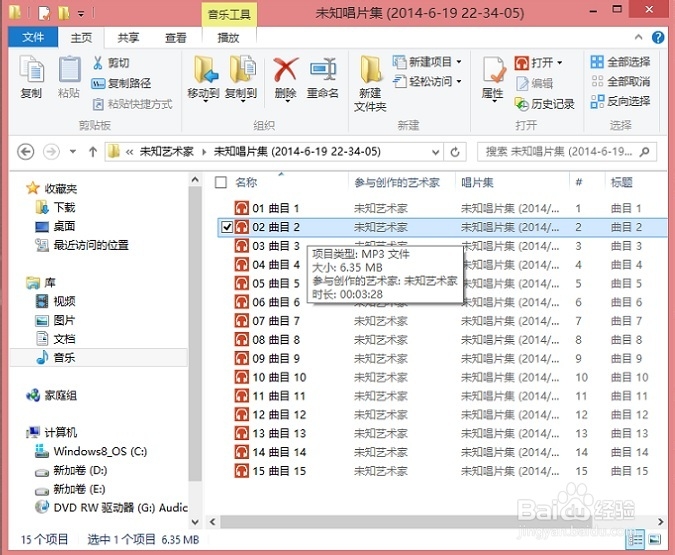
Task: Click the navigation pane scroll down arrow
Action: (x=195, y=522)
